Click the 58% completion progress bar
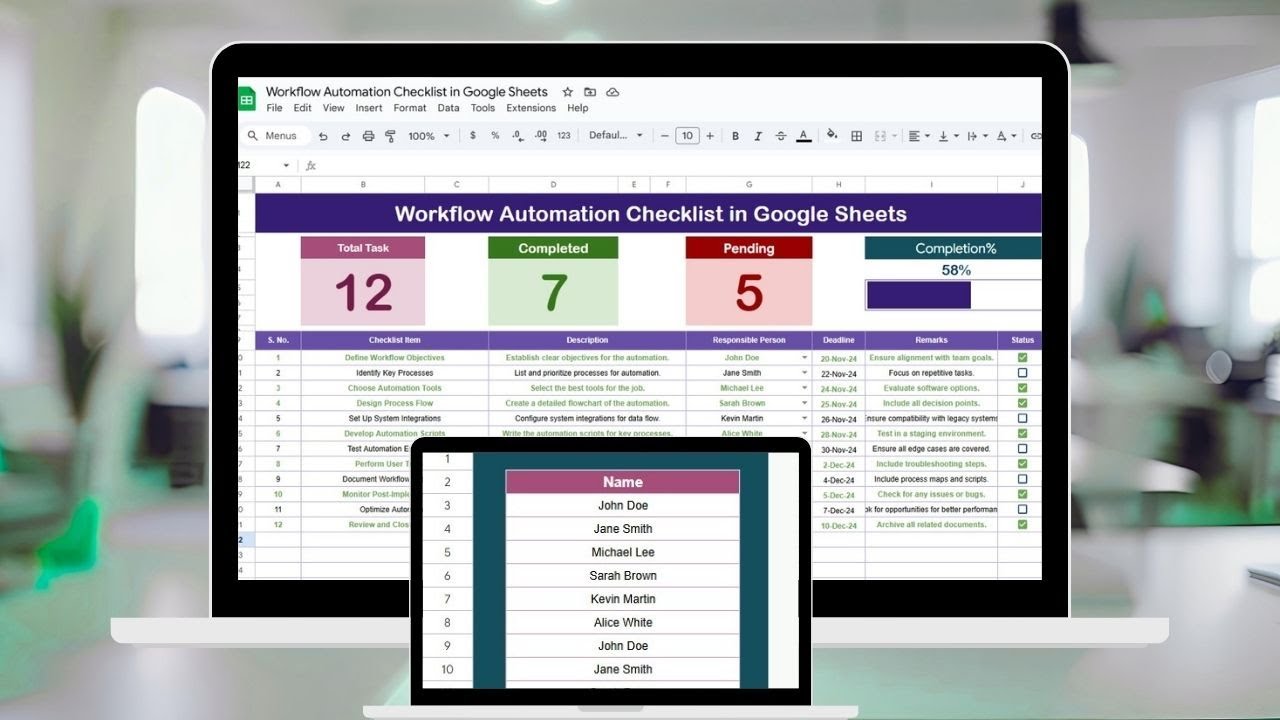Viewport: 1280px width, 720px height. (x=953, y=295)
